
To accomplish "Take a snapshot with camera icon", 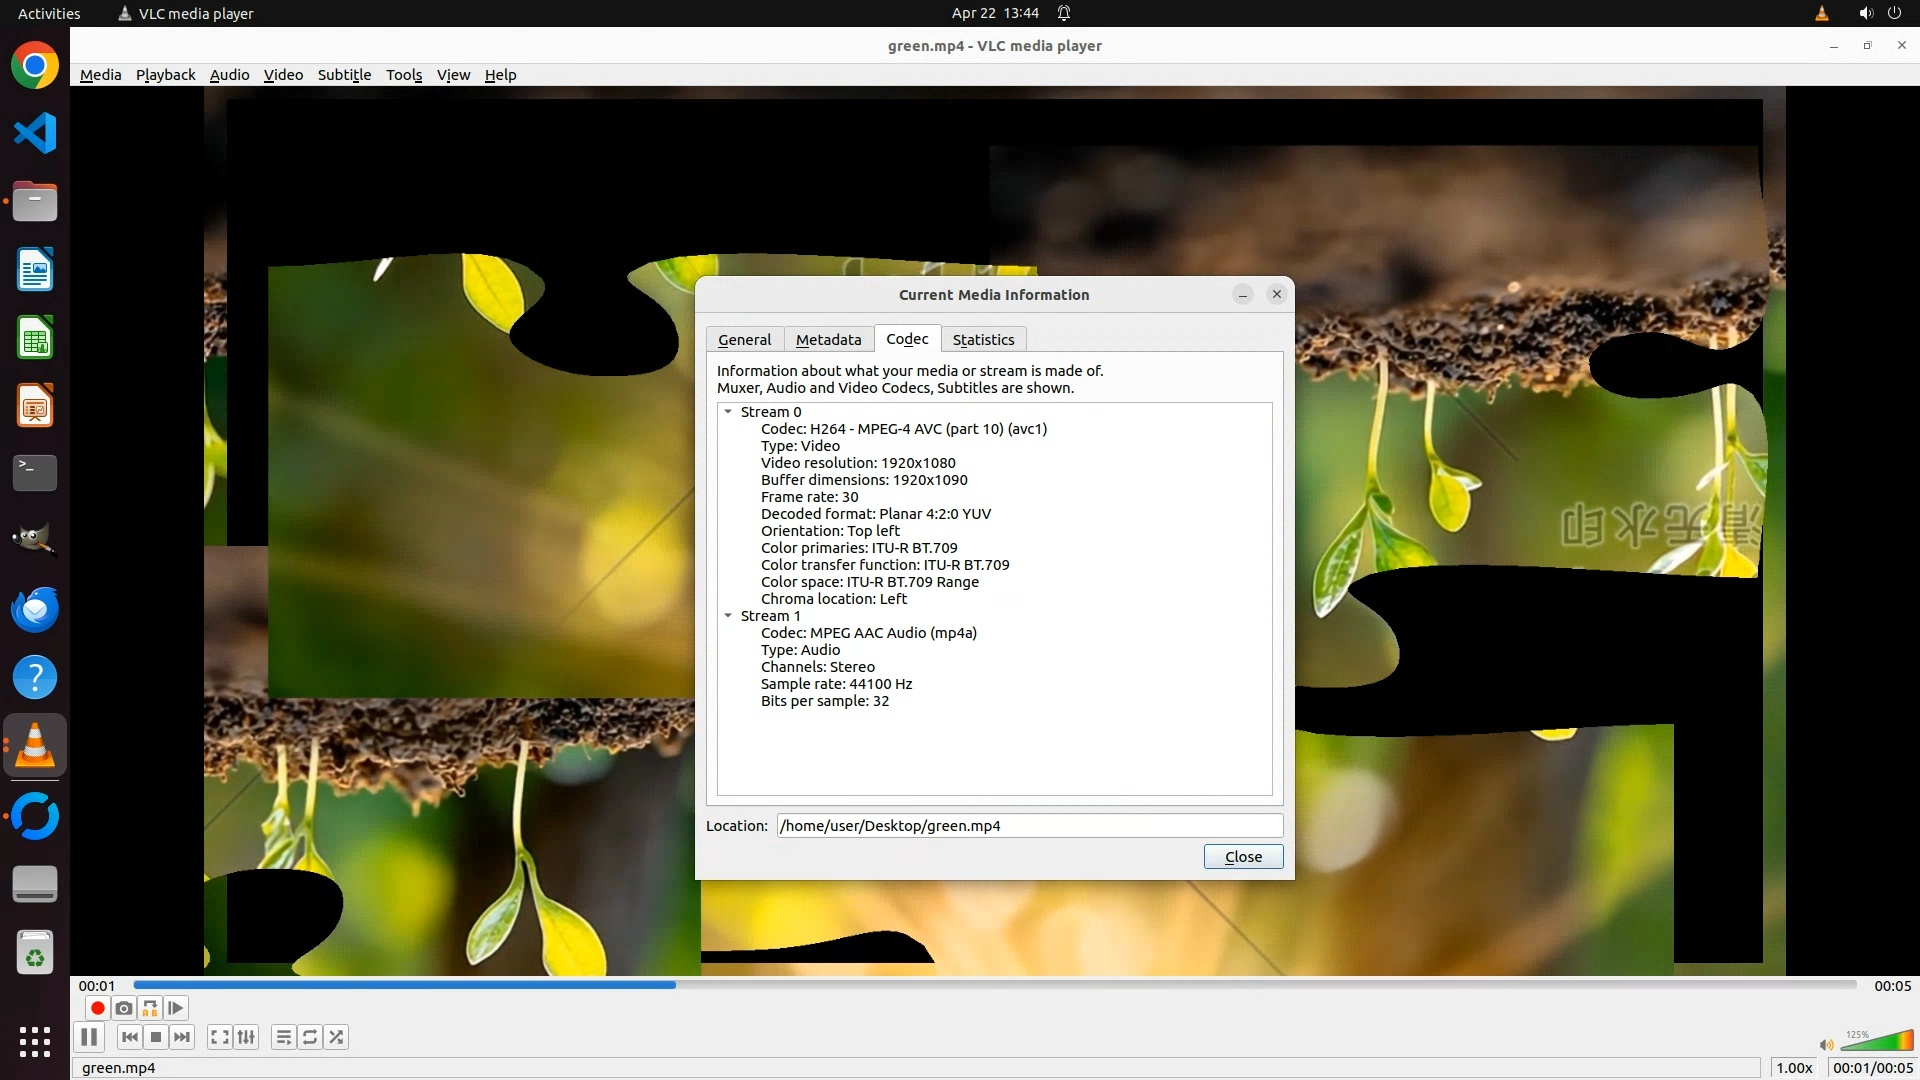I will click(x=123, y=1008).
